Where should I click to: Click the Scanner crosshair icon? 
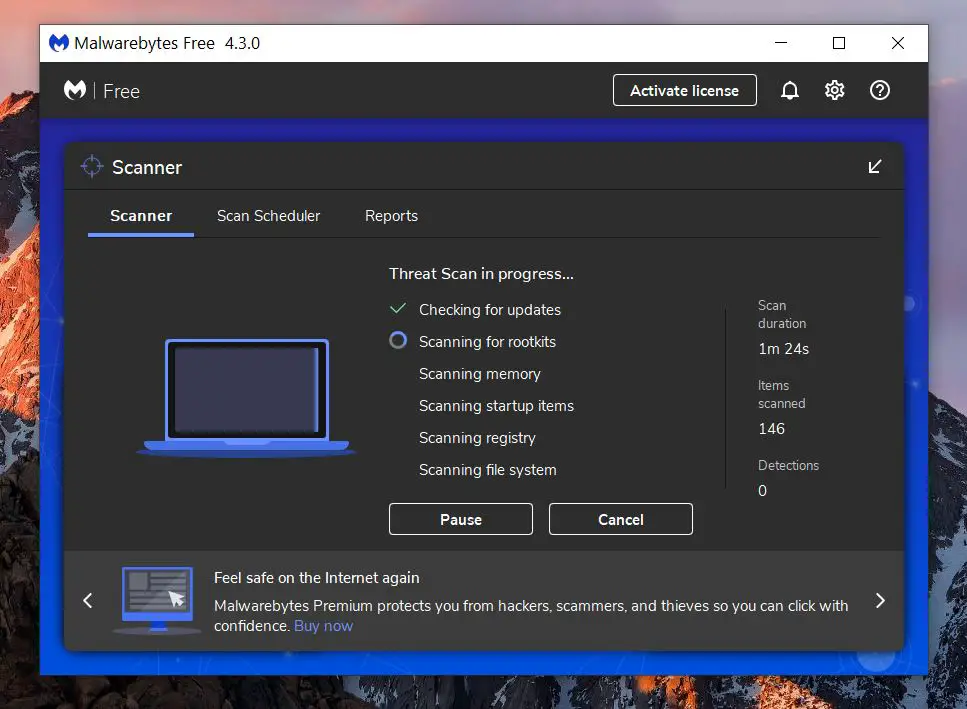(92, 166)
